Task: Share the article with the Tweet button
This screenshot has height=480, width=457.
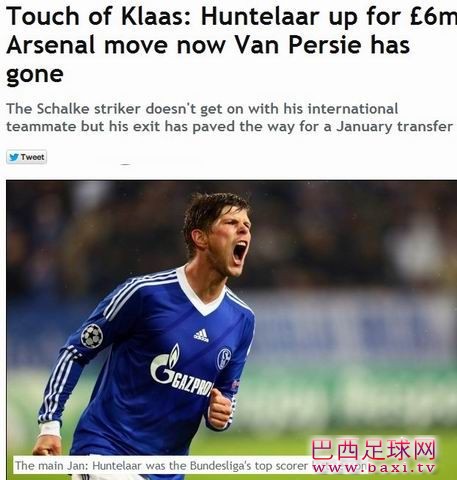Action: point(26,157)
